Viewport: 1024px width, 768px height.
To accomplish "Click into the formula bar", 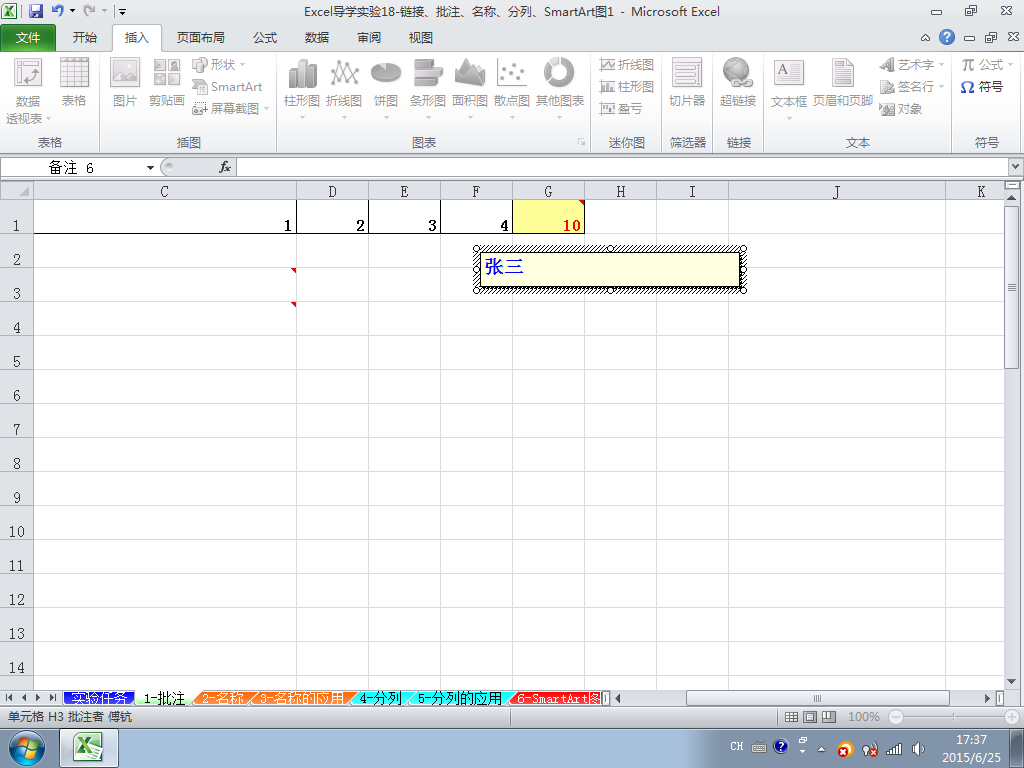I will 623,168.
